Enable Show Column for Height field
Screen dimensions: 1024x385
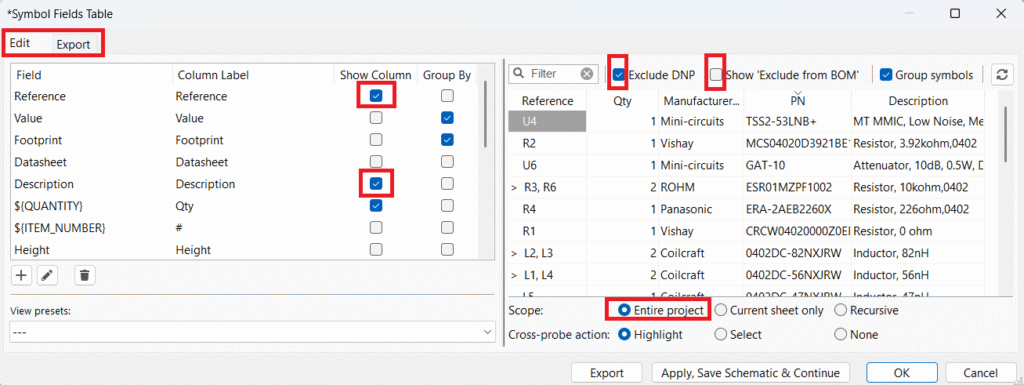pyautogui.click(x=376, y=250)
